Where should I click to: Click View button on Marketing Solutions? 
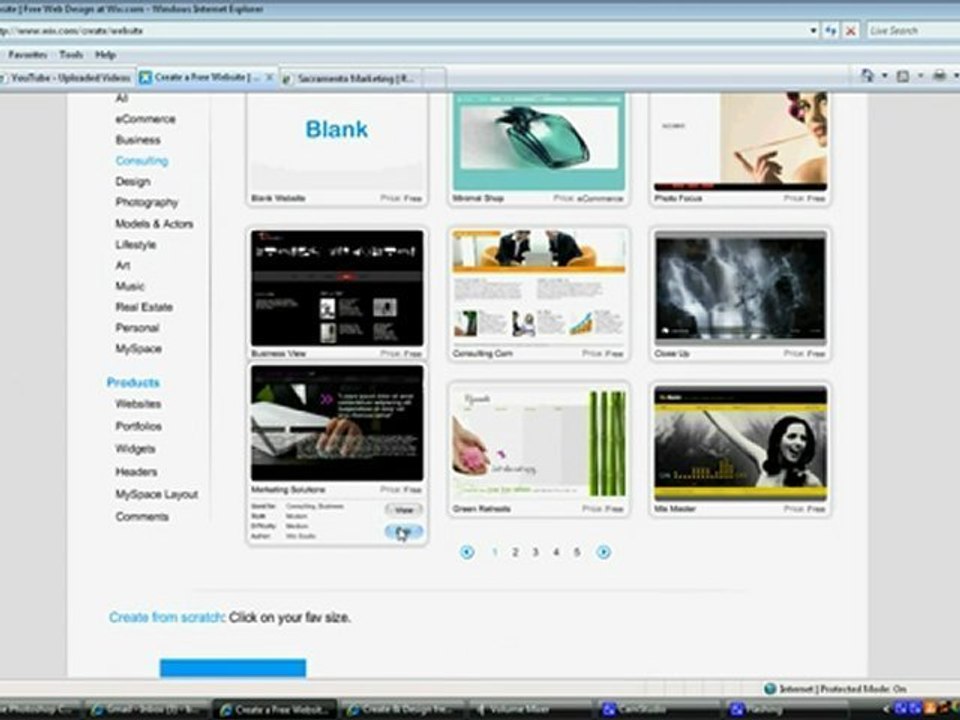pyautogui.click(x=403, y=509)
